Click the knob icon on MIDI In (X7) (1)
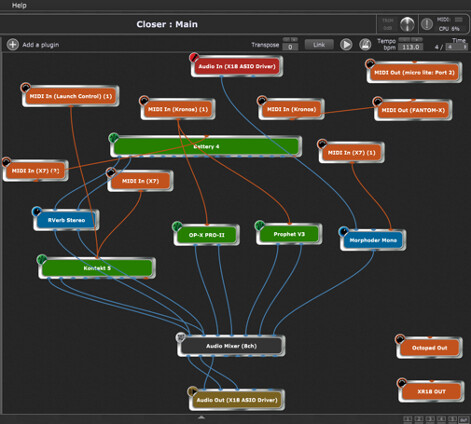This screenshot has height=424, width=471. click(x=322, y=144)
